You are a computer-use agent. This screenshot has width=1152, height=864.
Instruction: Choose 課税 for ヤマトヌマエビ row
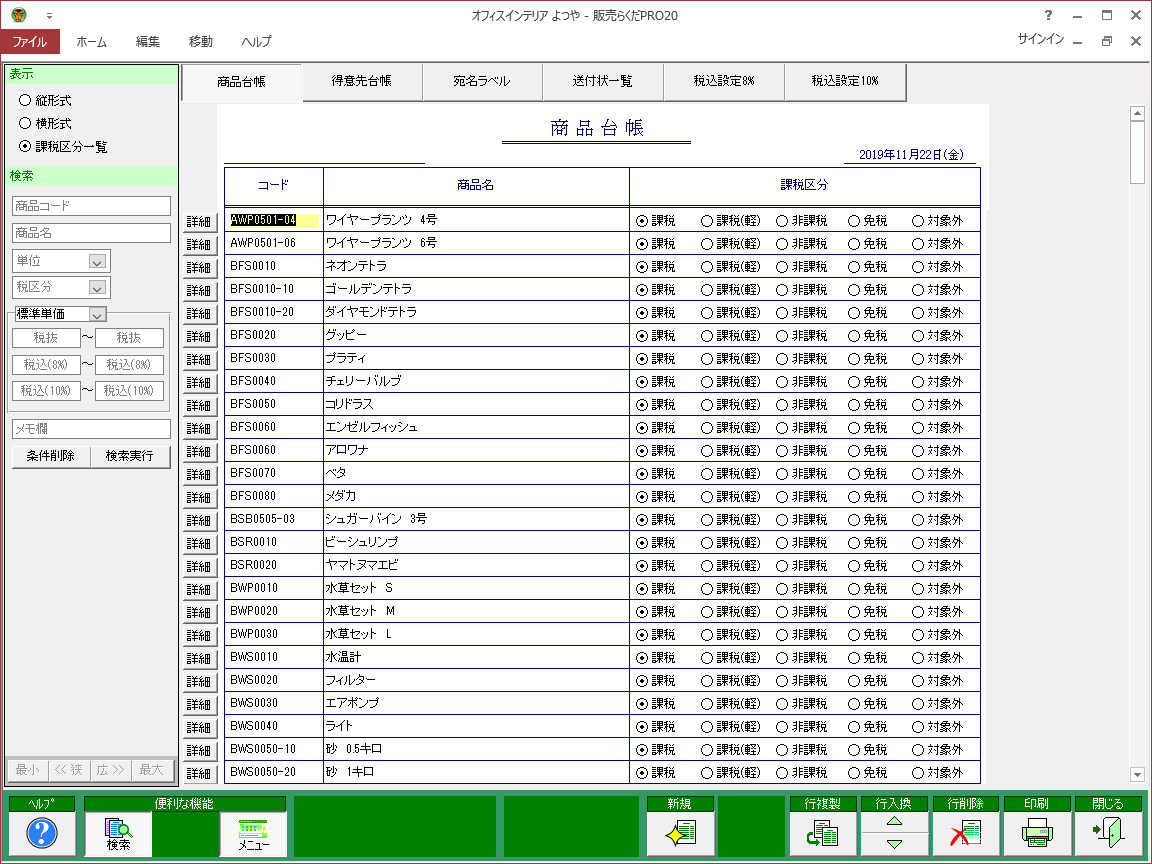point(642,566)
